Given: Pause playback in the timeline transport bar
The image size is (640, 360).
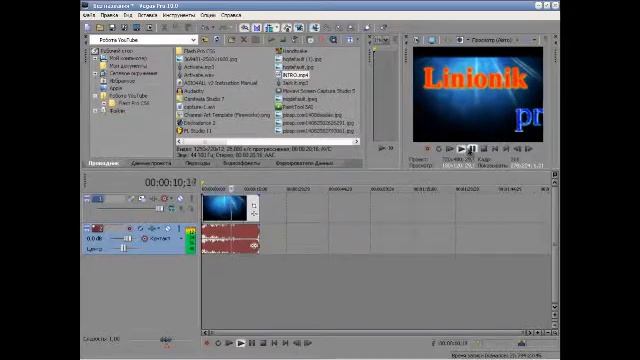Looking at the screenshot, I should 252,343.
